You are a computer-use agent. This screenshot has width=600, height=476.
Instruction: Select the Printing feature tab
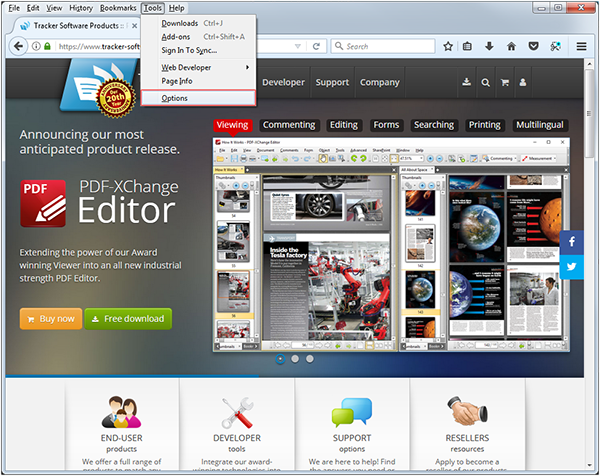(x=484, y=125)
